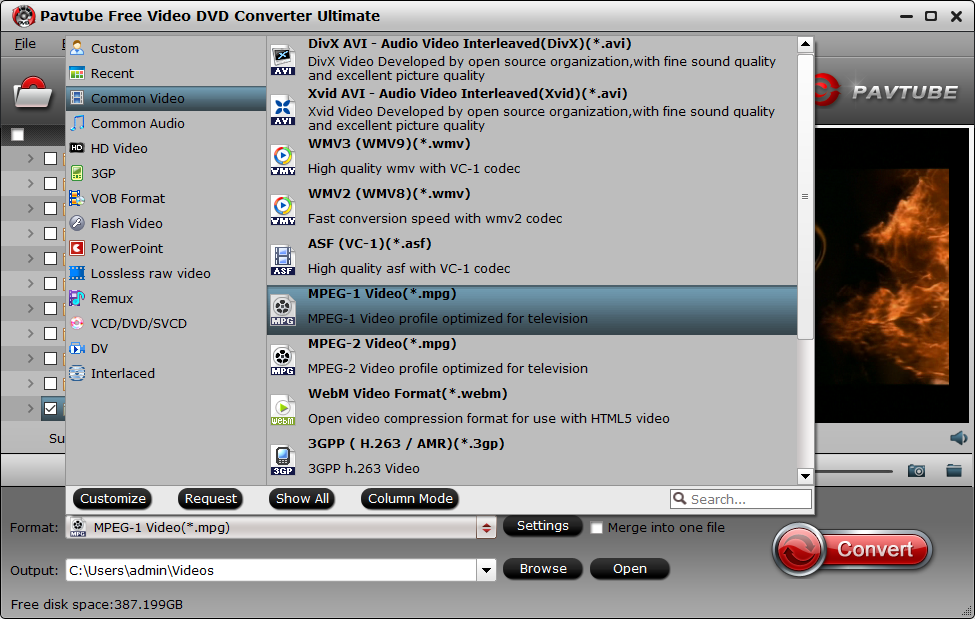975x619 pixels.
Task: Select the VCD/DVD/SVCD category
Action: click(166, 323)
